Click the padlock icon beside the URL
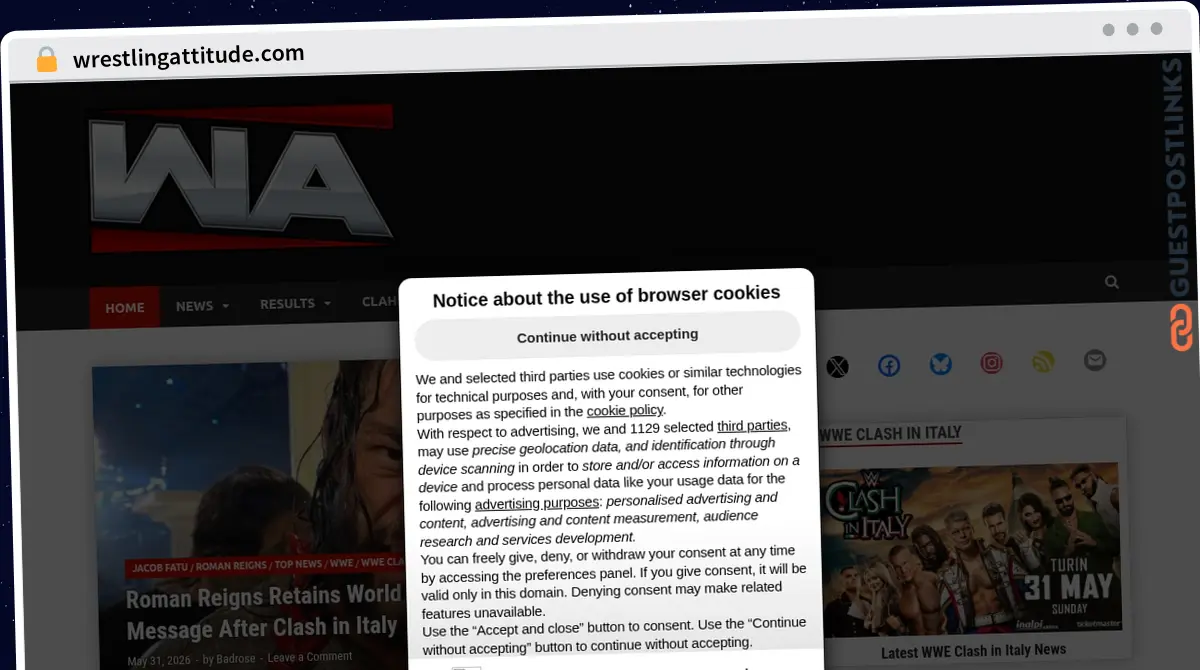This screenshot has height=670, width=1200. 46,60
